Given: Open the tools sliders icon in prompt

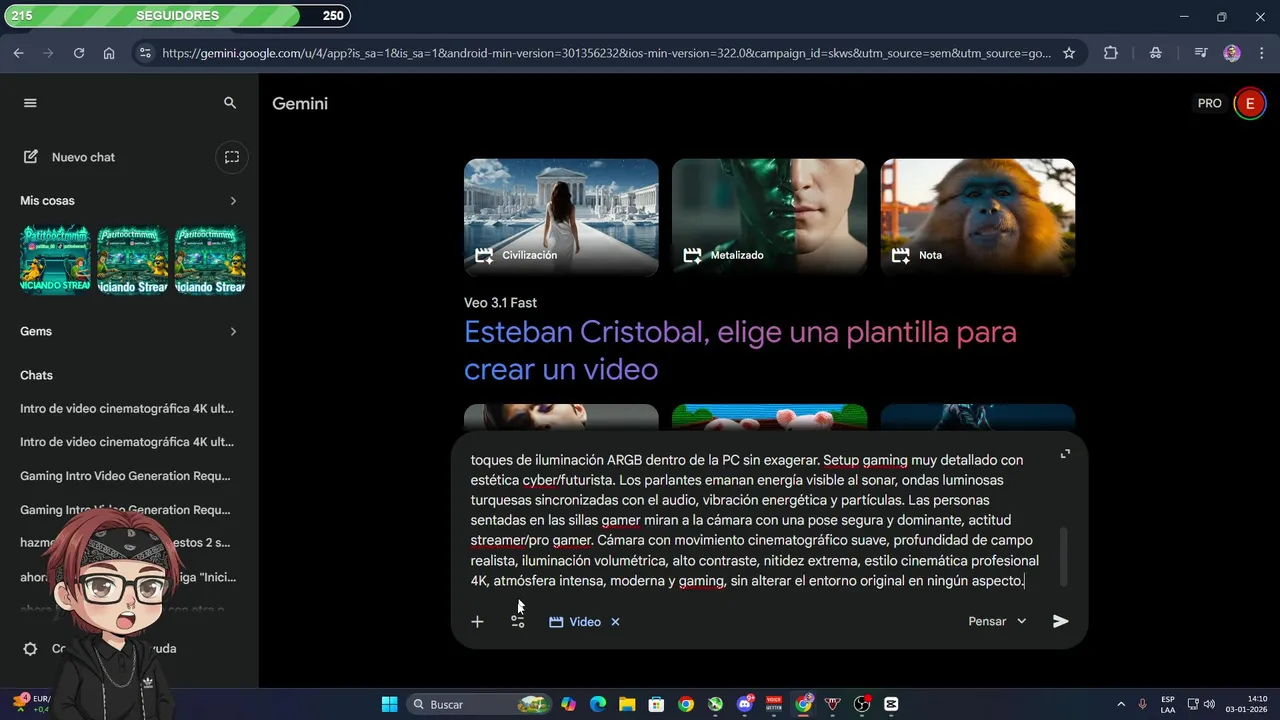Looking at the screenshot, I should [x=517, y=622].
